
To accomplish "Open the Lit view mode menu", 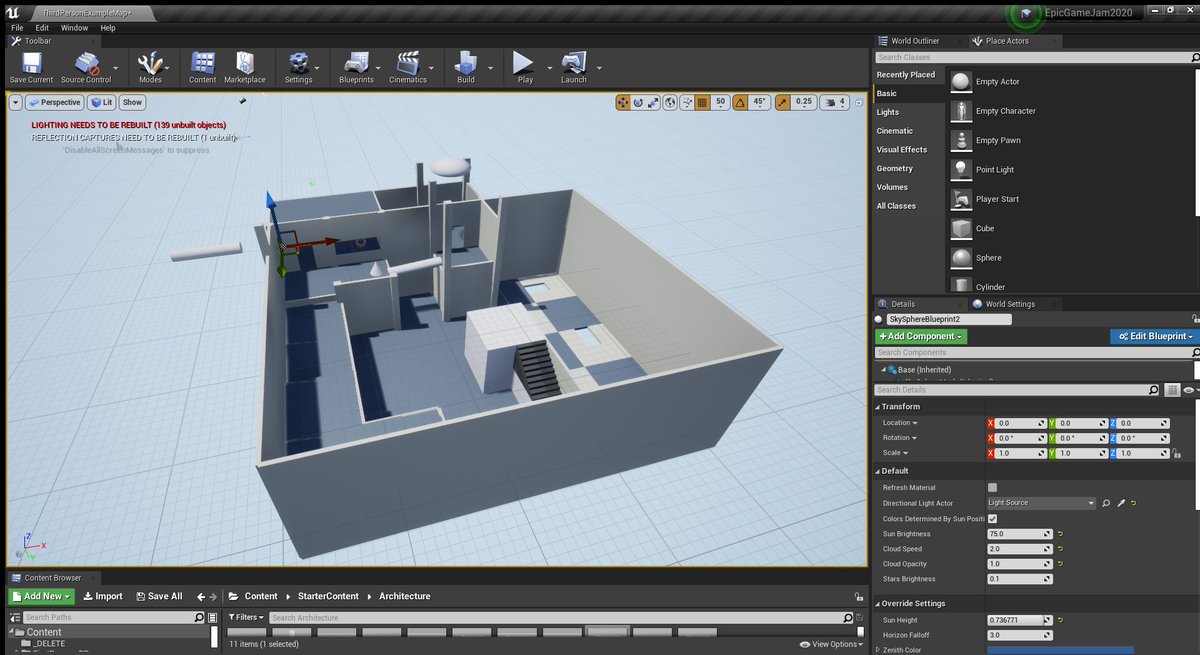I will click(101, 102).
